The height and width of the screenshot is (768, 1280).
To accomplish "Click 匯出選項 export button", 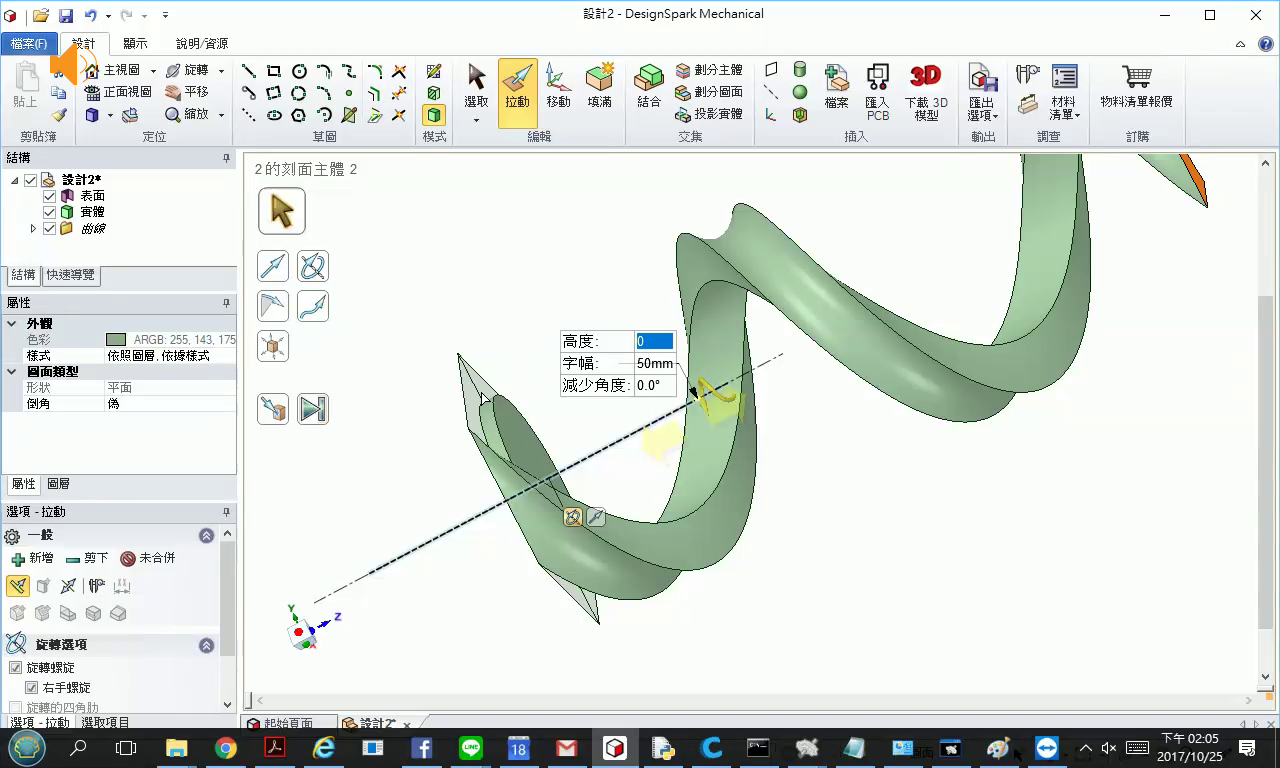I will (983, 92).
